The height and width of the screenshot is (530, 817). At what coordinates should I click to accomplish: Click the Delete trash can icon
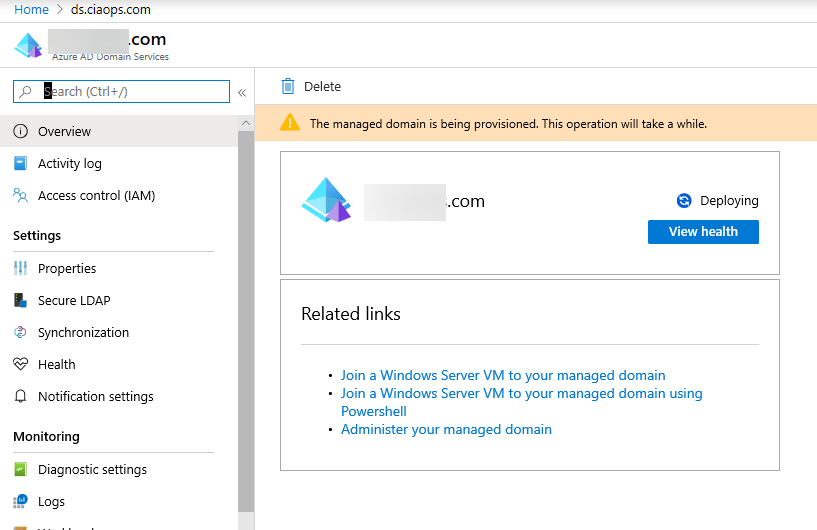(288, 87)
